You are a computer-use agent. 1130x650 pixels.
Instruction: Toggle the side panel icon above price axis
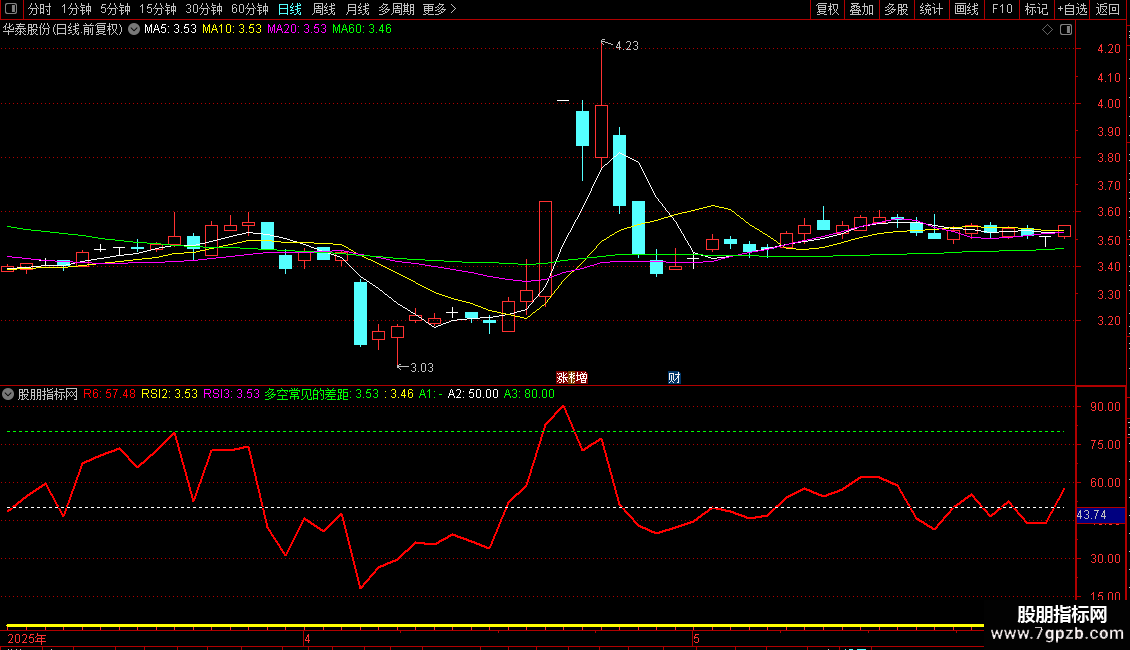click(1066, 30)
